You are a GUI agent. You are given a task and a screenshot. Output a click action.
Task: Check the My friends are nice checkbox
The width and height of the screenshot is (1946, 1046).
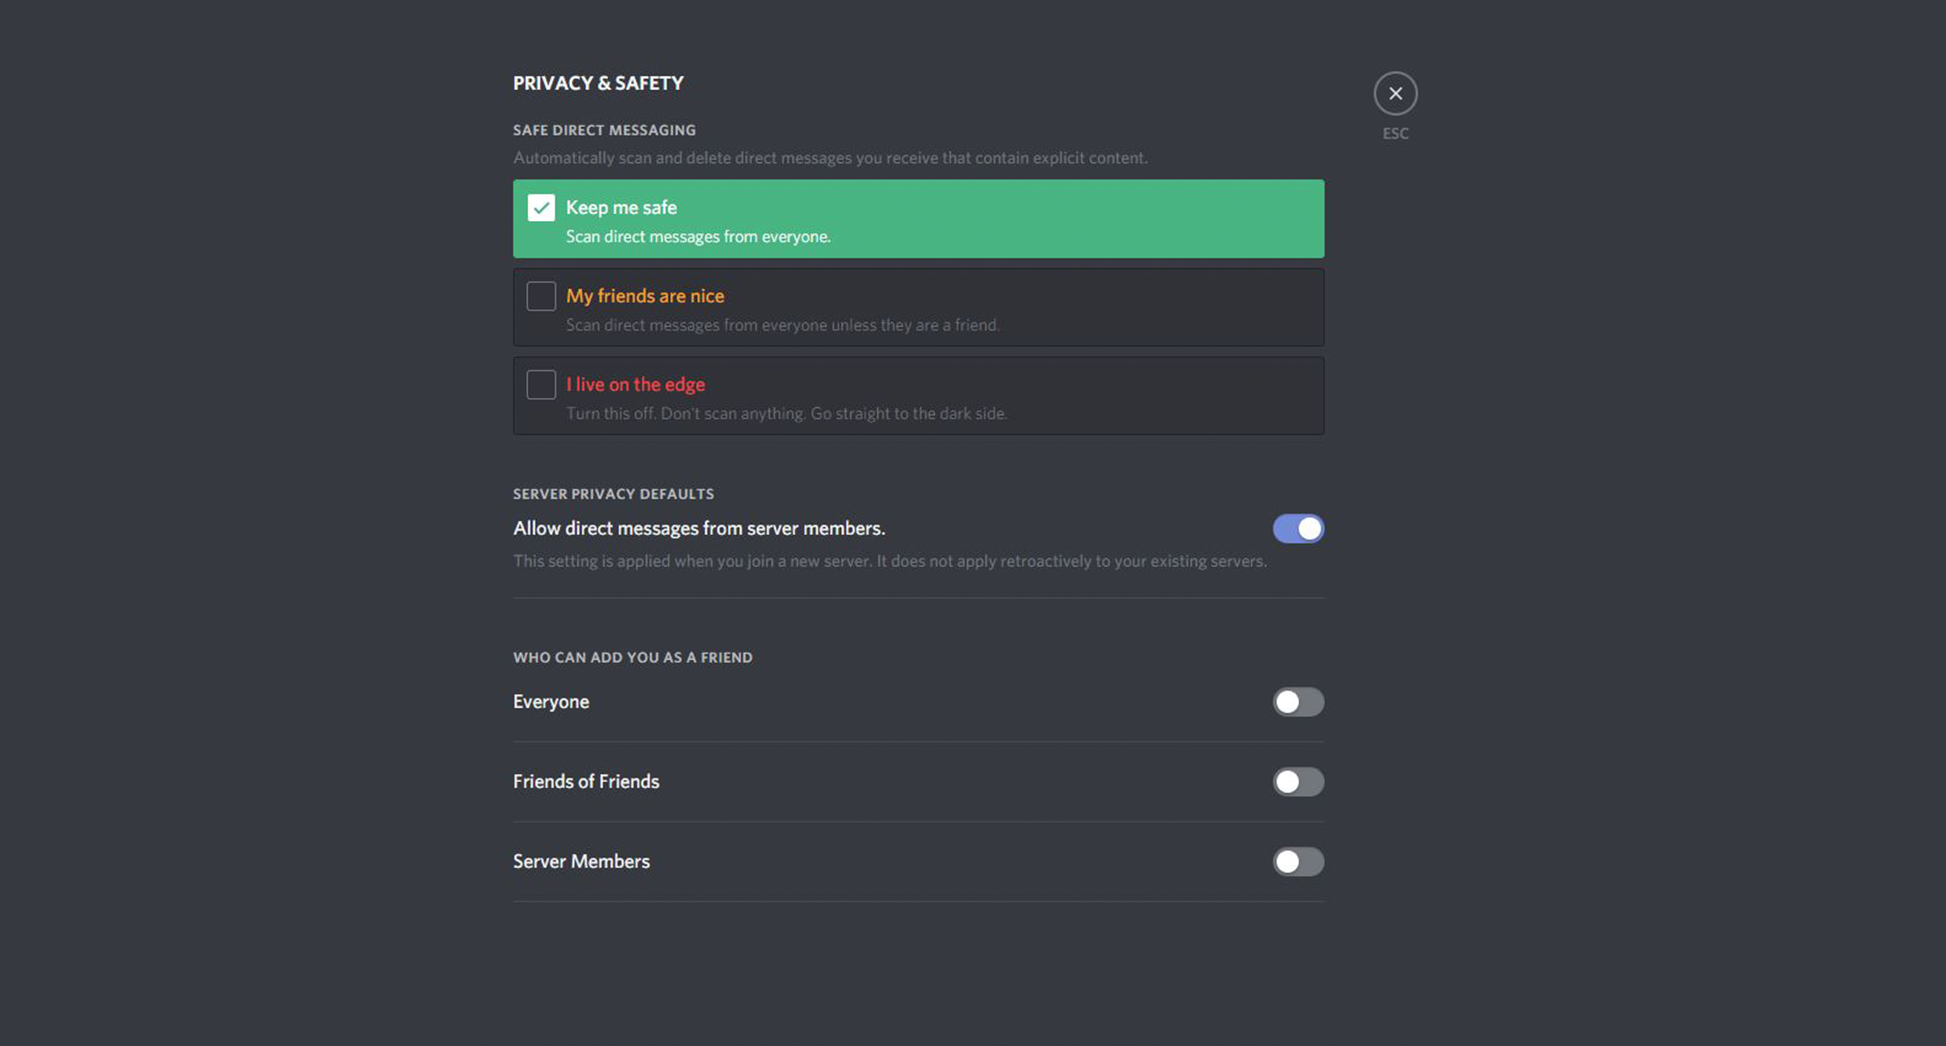(x=541, y=296)
